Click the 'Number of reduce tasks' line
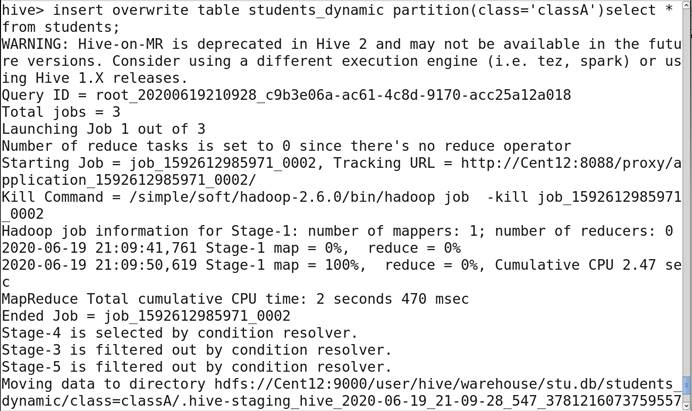Image resolution: width=692 pixels, height=411 pixels. click(x=285, y=146)
